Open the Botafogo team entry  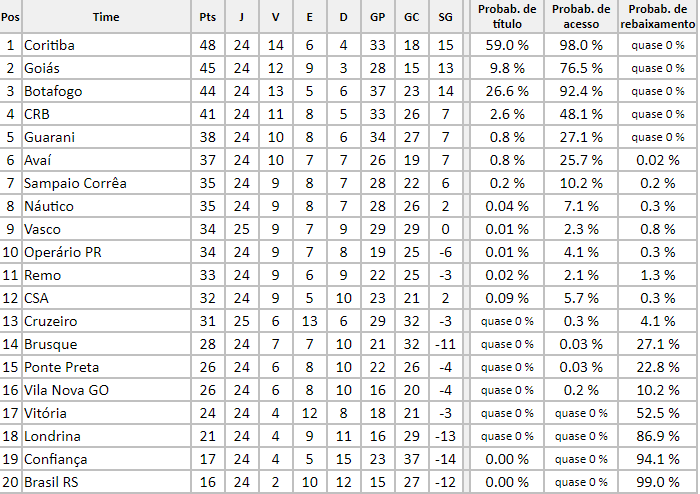pyautogui.click(x=53, y=91)
